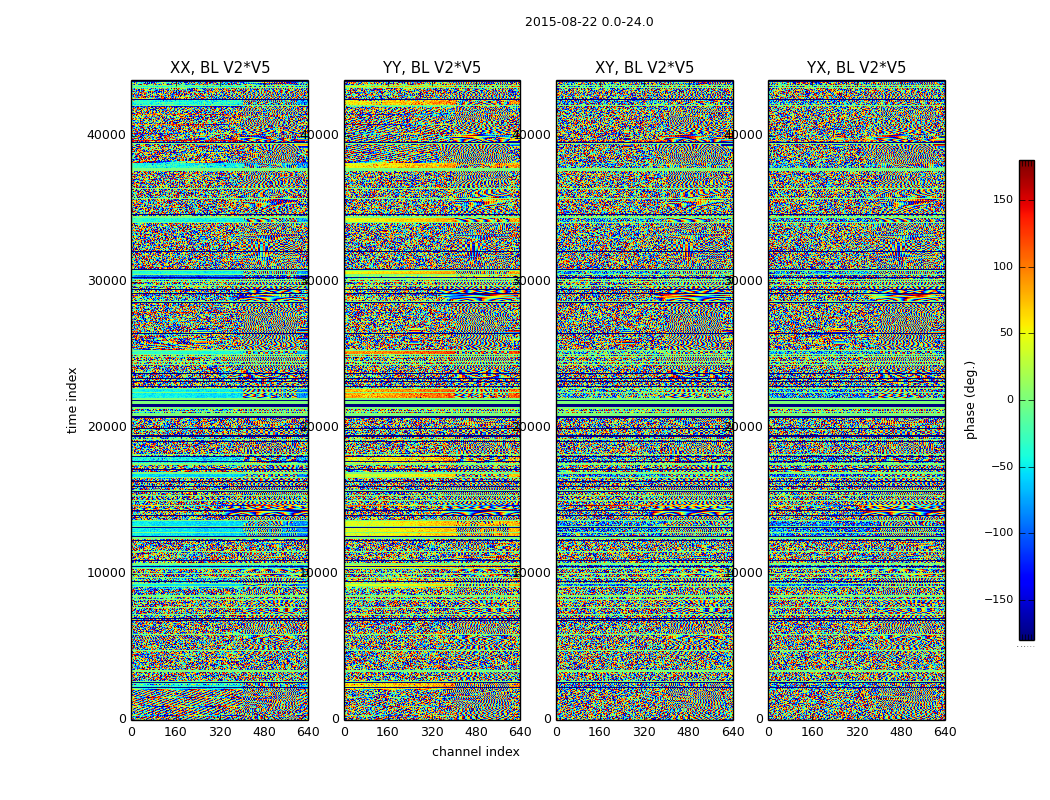Select the XX, BL V2*V5 subplot title
Viewport: 1050px width, 800px height.
click(x=220, y=68)
